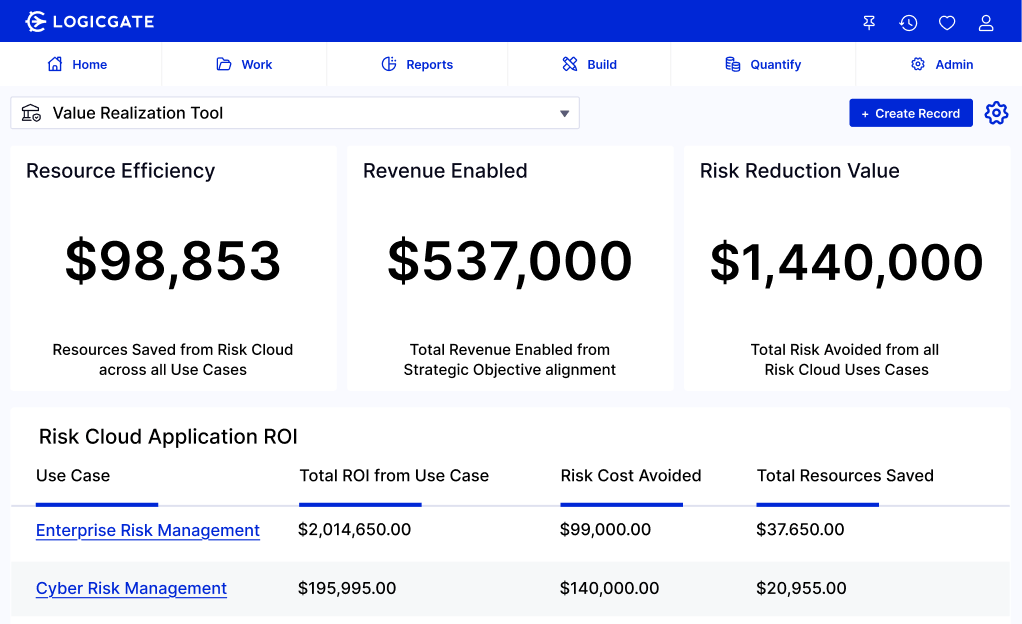Open the recent history clock icon
Screen dimensions: 1022x624
click(908, 22)
